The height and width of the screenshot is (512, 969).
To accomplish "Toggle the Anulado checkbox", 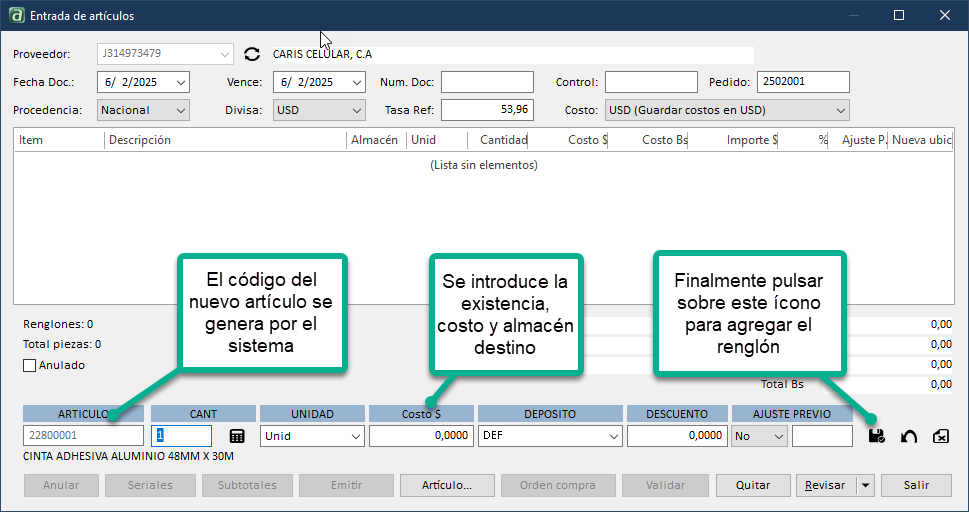I will pos(29,365).
